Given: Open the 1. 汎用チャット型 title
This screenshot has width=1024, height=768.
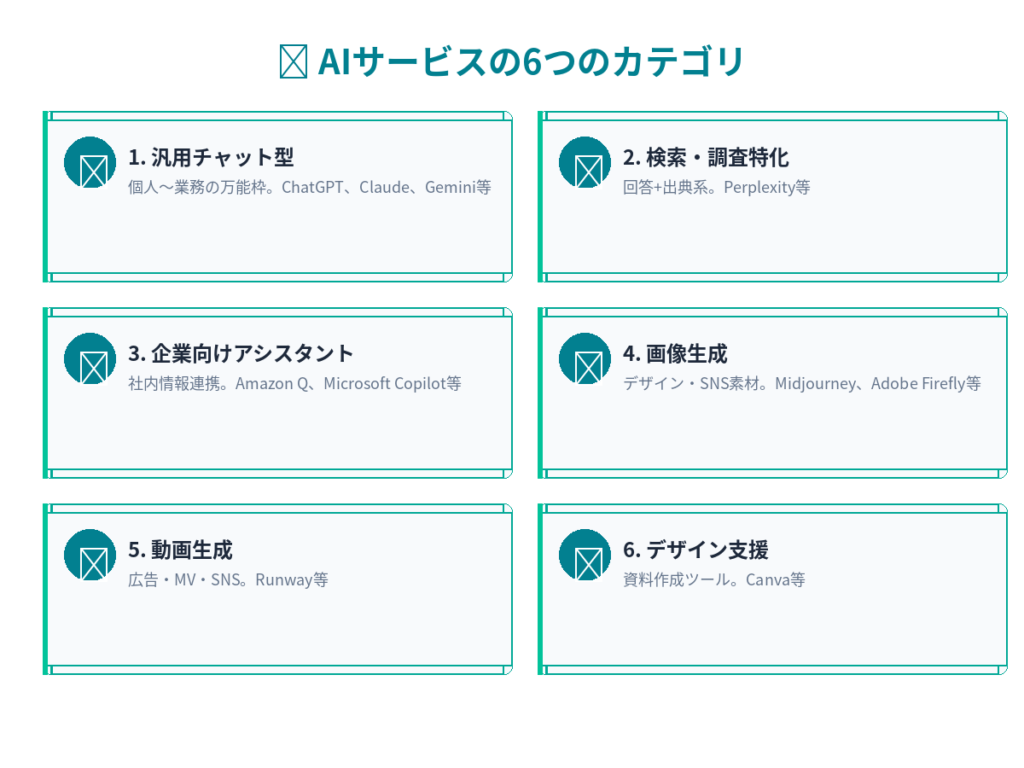Looking at the screenshot, I should point(211,157).
